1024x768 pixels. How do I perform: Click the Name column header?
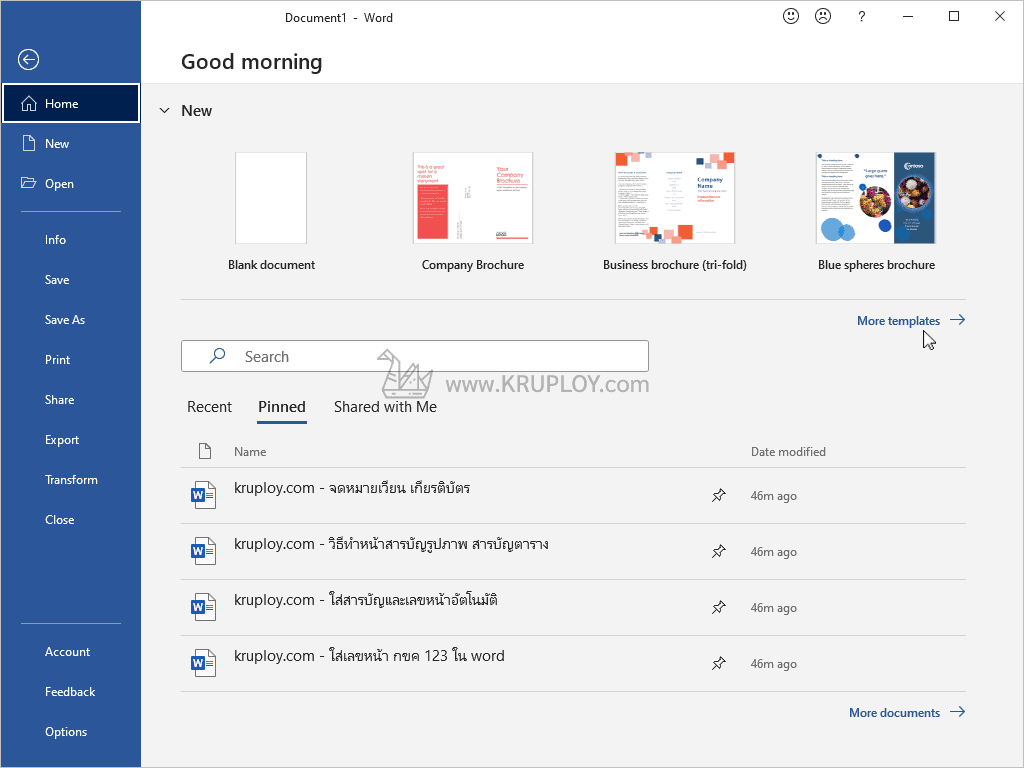pos(250,451)
